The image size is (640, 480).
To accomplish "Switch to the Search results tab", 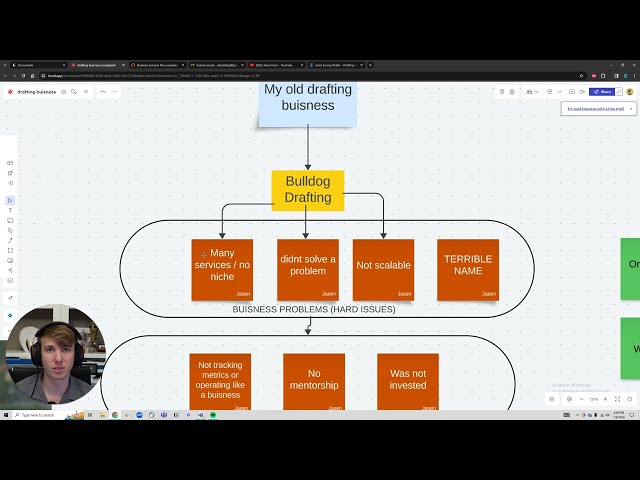I will [216, 65].
